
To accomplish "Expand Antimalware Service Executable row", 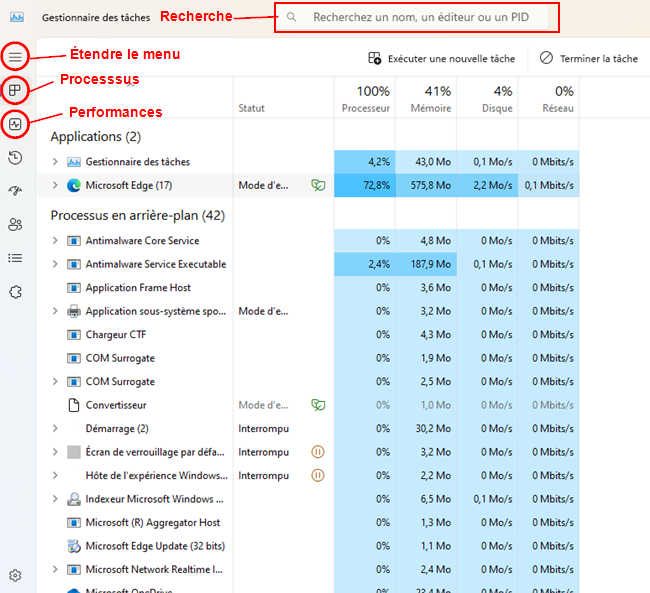I will pyautogui.click(x=55, y=264).
